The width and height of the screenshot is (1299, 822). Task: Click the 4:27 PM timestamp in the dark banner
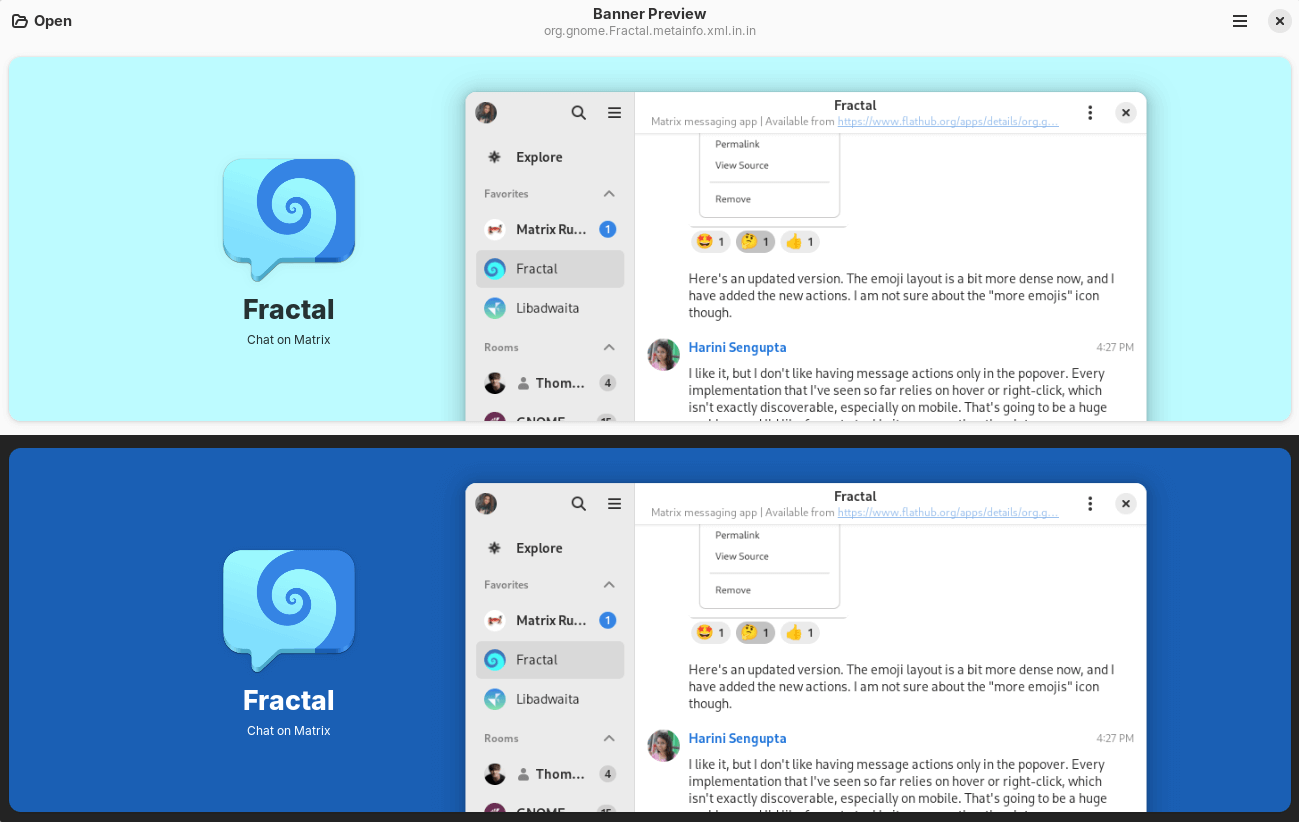pyautogui.click(x=1115, y=738)
